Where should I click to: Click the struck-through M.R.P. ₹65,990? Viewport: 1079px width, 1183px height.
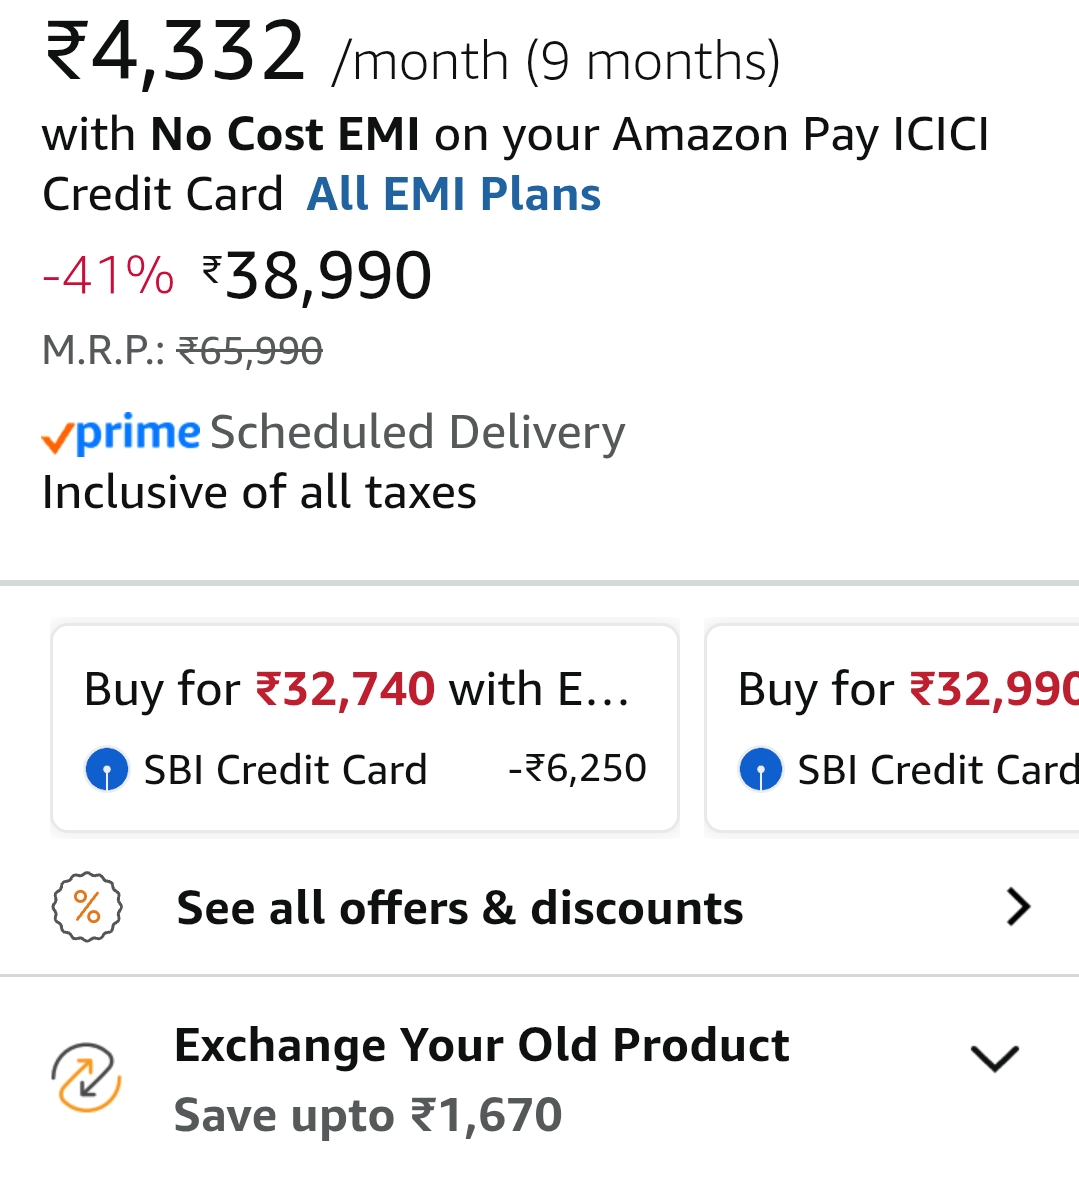[250, 351]
